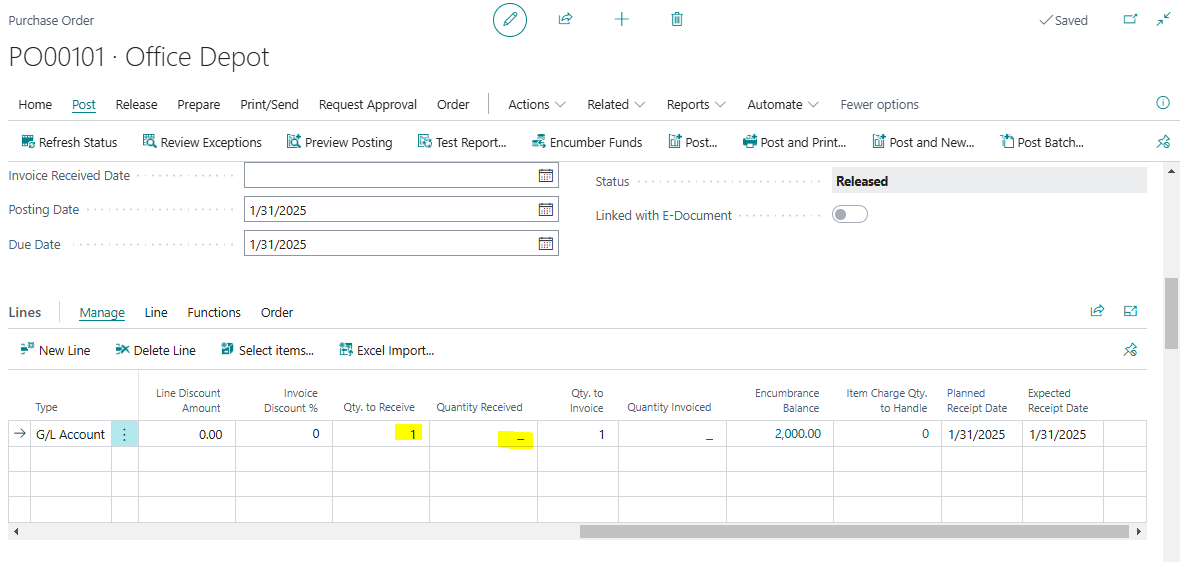Click Post Batch... action
The width and height of the screenshot is (1187, 562).
click(1042, 142)
